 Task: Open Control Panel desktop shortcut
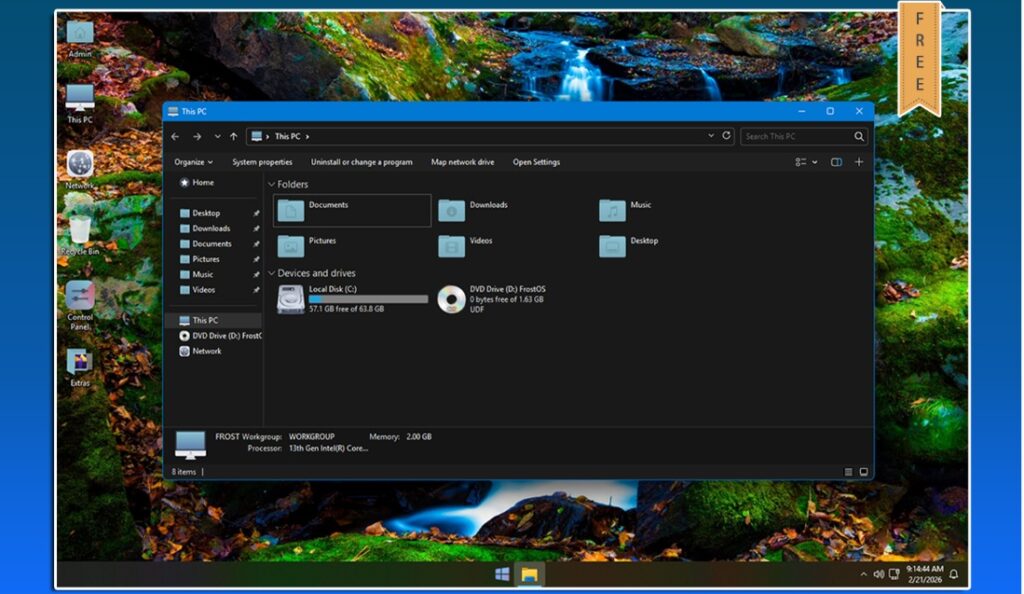pyautogui.click(x=80, y=297)
